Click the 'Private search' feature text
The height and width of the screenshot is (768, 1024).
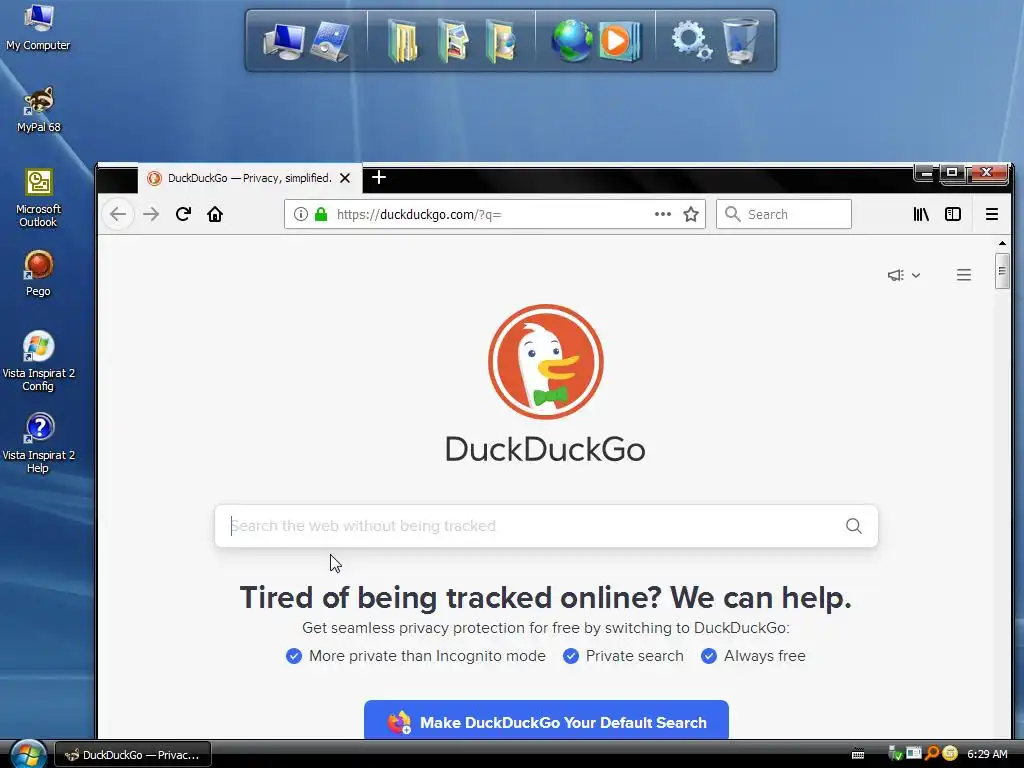click(x=635, y=656)
